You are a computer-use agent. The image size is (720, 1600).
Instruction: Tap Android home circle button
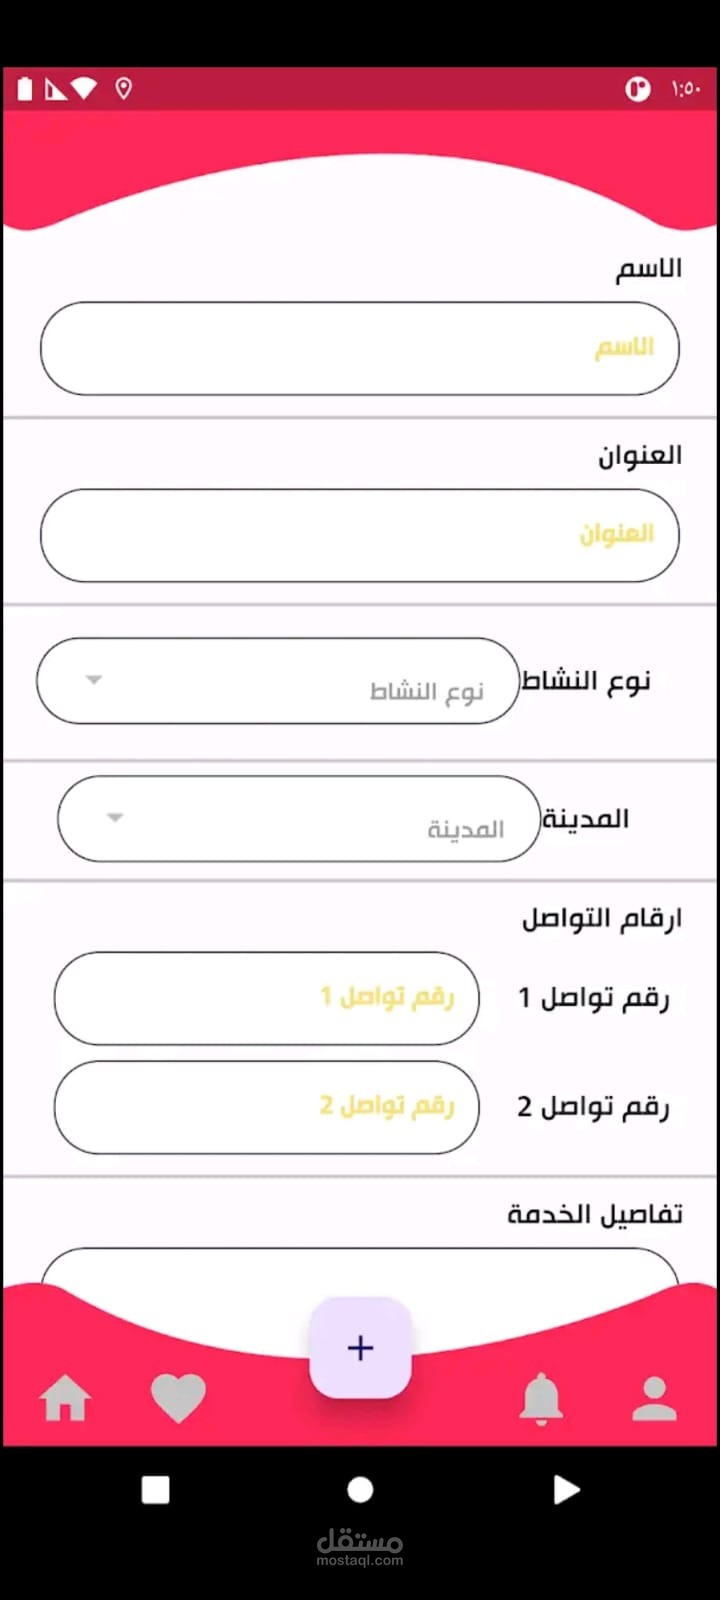click(360, 1490)
